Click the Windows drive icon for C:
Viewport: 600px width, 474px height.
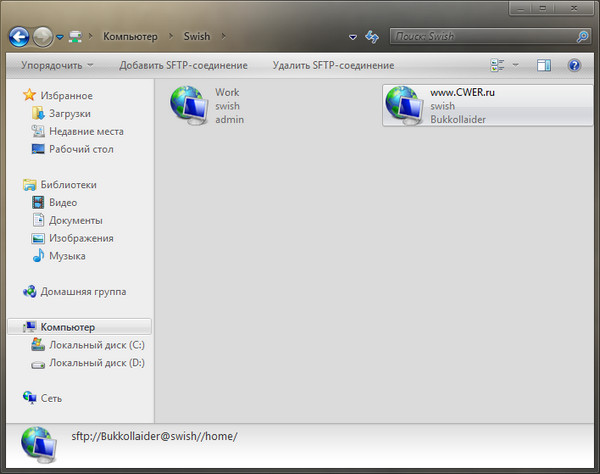[38, 344]
